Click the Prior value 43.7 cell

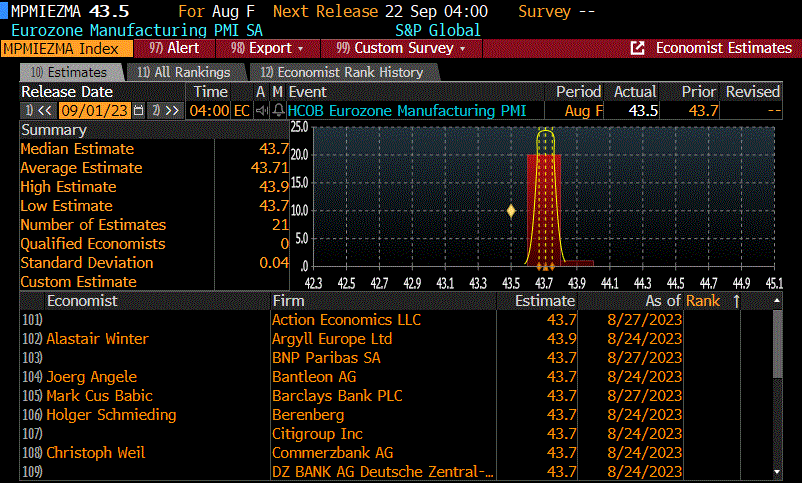tap(690, 111)
